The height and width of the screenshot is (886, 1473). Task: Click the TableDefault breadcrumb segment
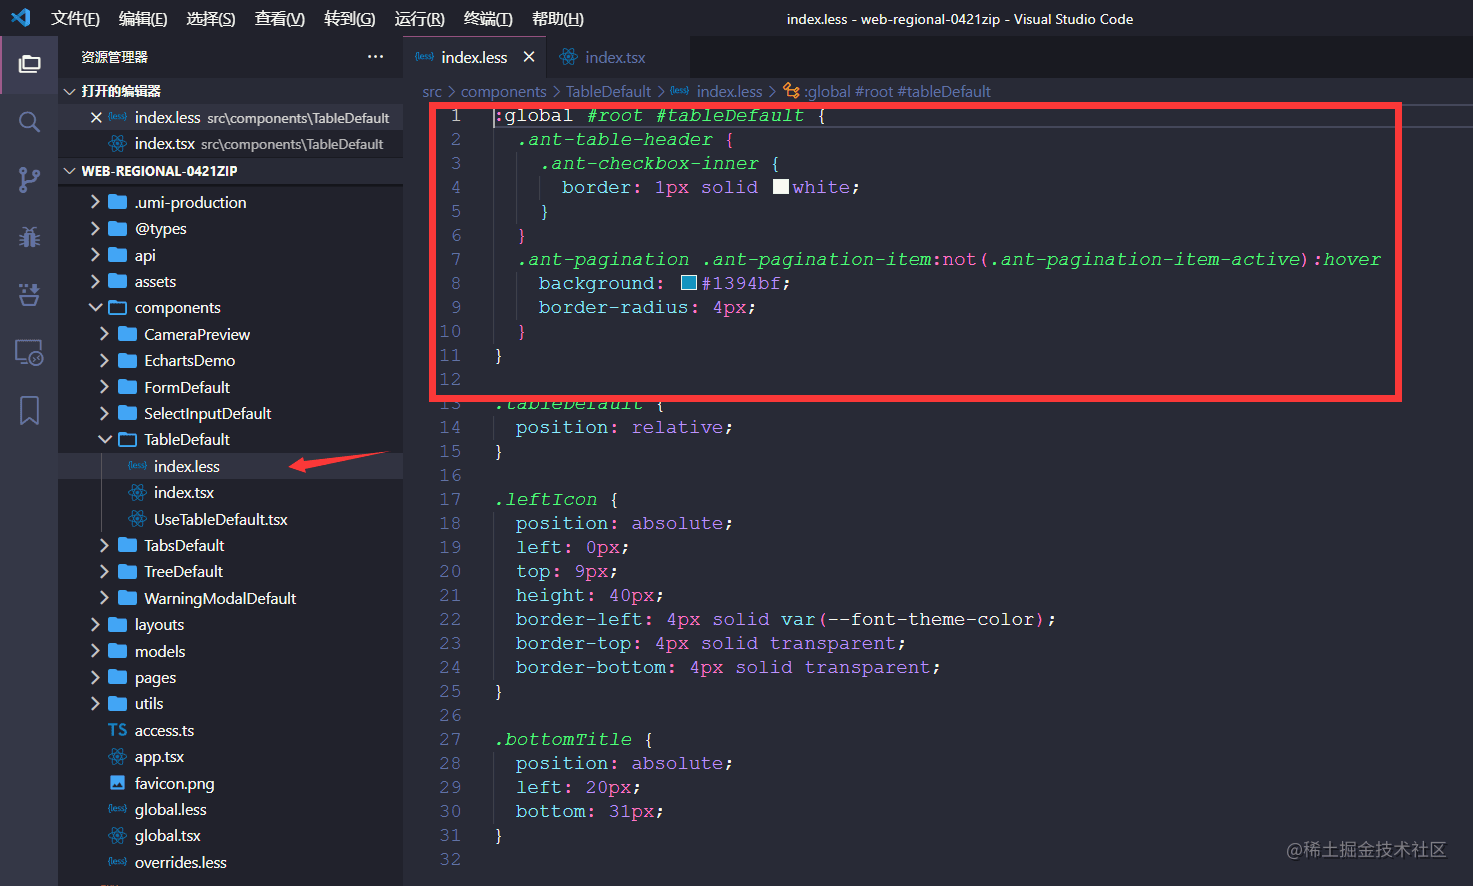click(608, 92)
